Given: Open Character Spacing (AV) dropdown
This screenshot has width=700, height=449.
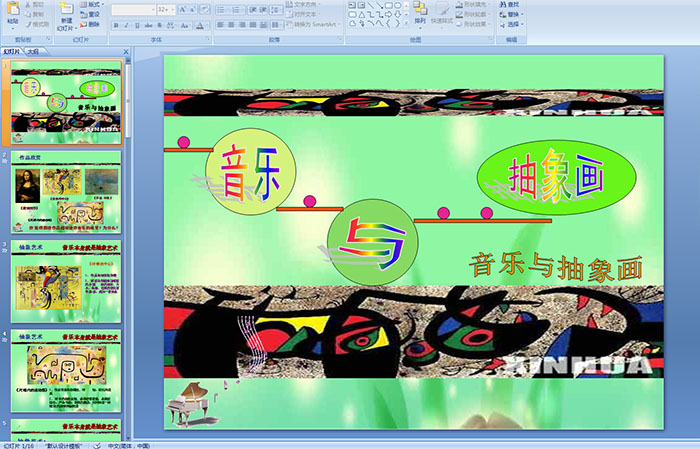Looking at the screenshot, I should pyautogui.click(x=171, y=25).
